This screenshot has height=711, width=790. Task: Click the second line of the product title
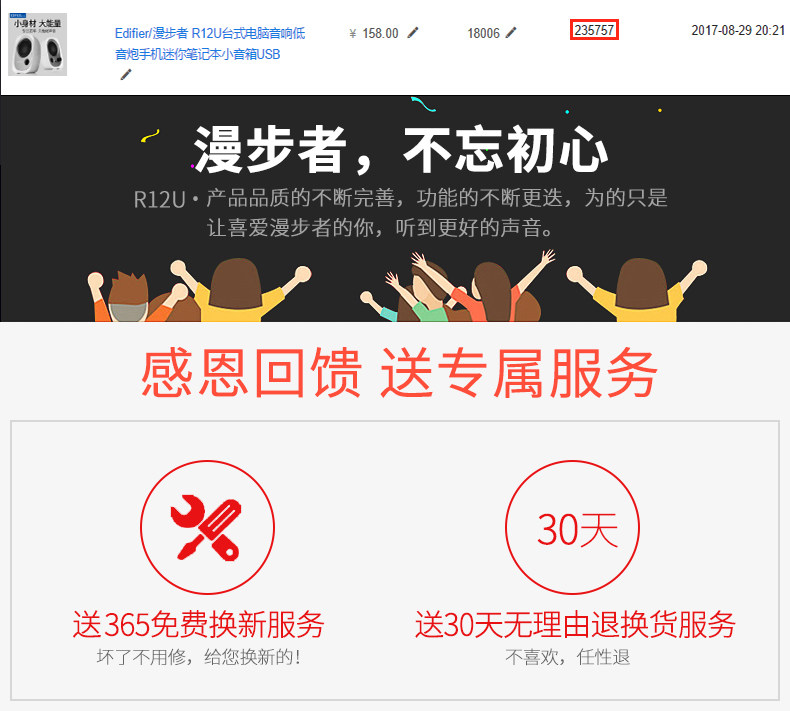[198, 54]
